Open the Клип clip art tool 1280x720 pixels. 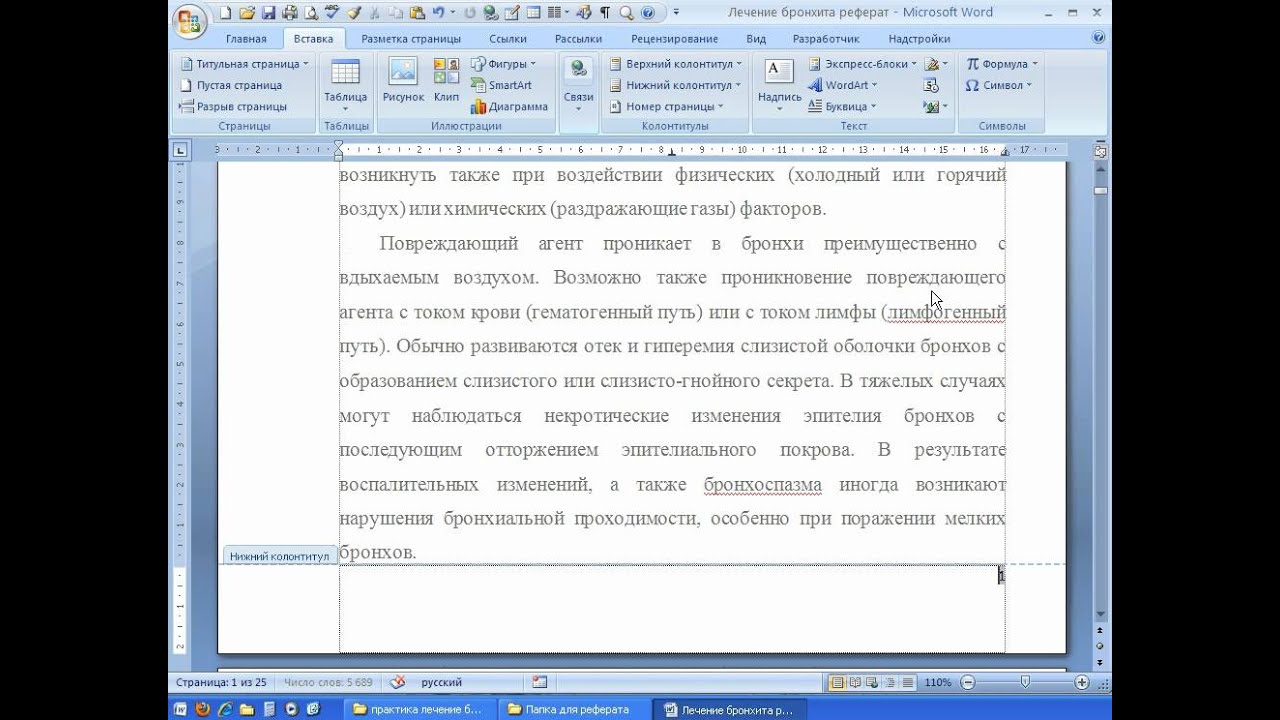point(446,80)
